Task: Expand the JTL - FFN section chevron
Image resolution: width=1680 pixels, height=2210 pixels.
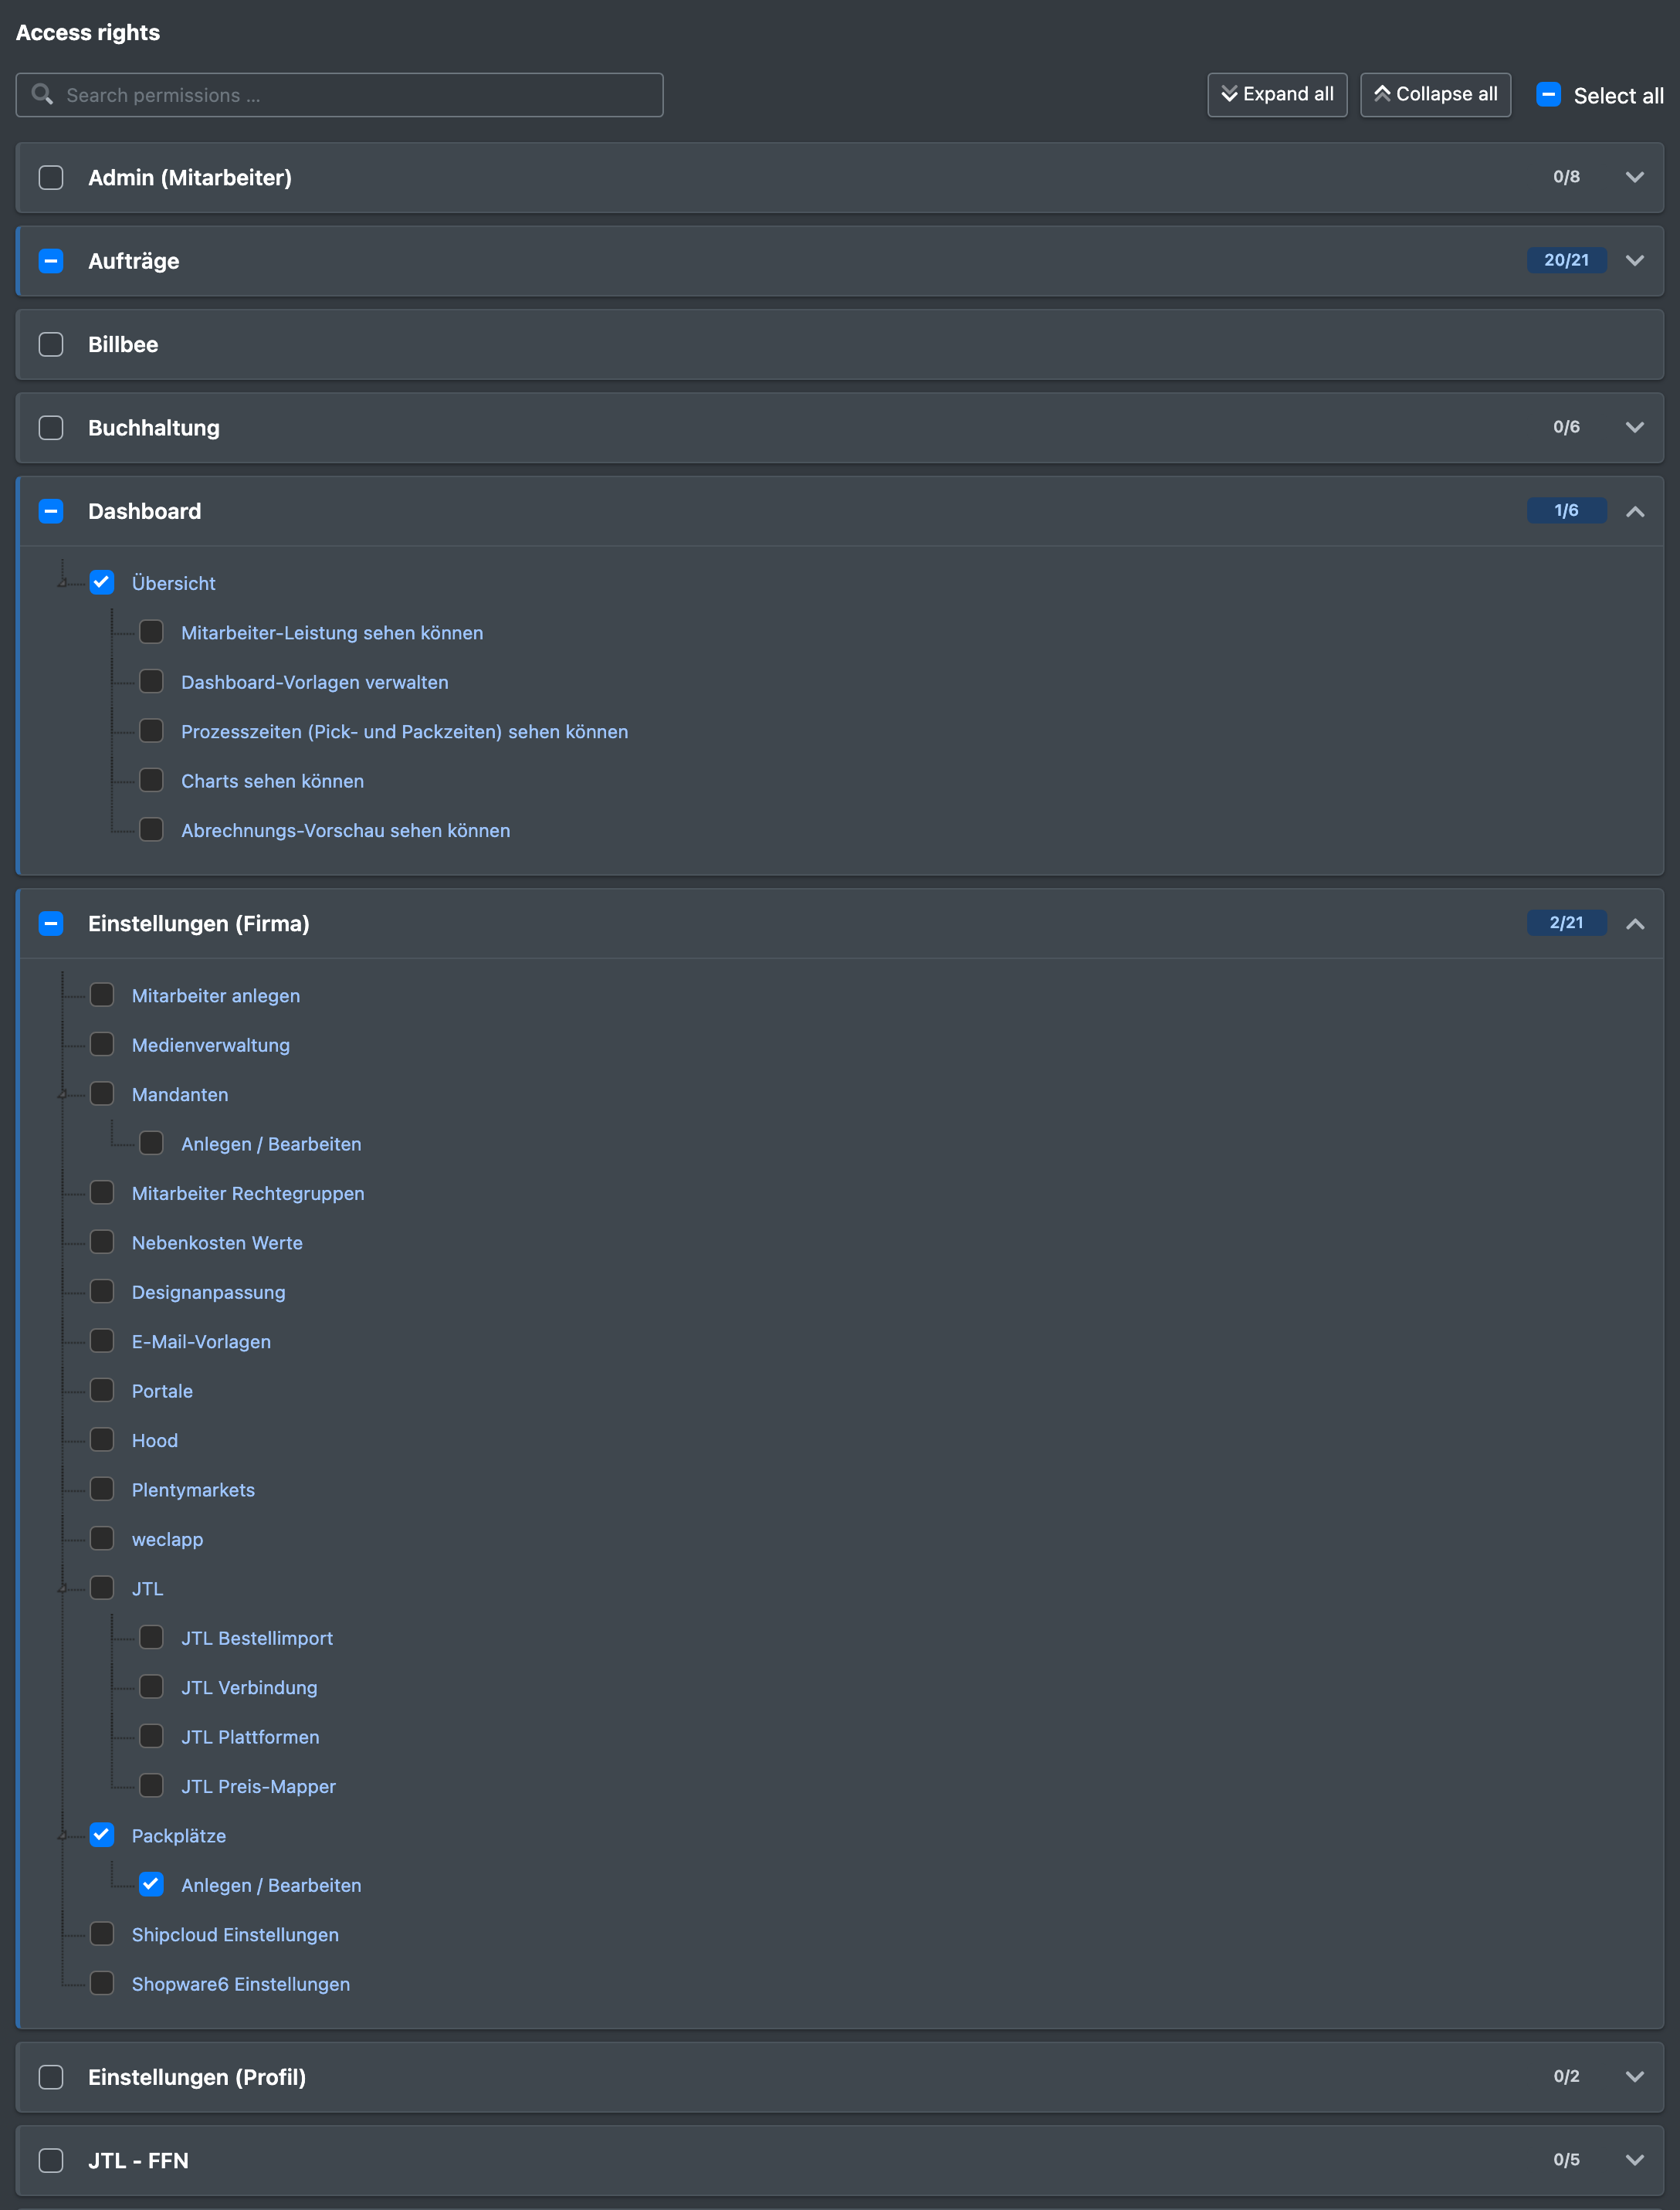Action: (x=1634, y=2160)
